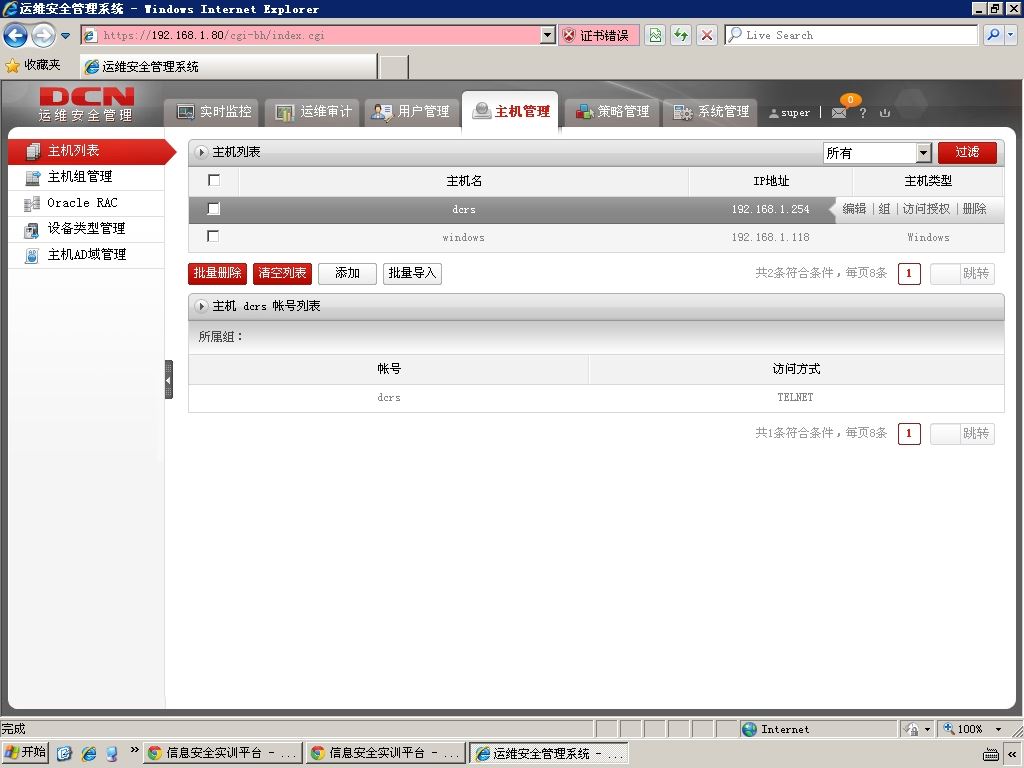Switch to 策略管理 tab
This screenshot has height=768, width=1024.
click(x=612, y=112)
